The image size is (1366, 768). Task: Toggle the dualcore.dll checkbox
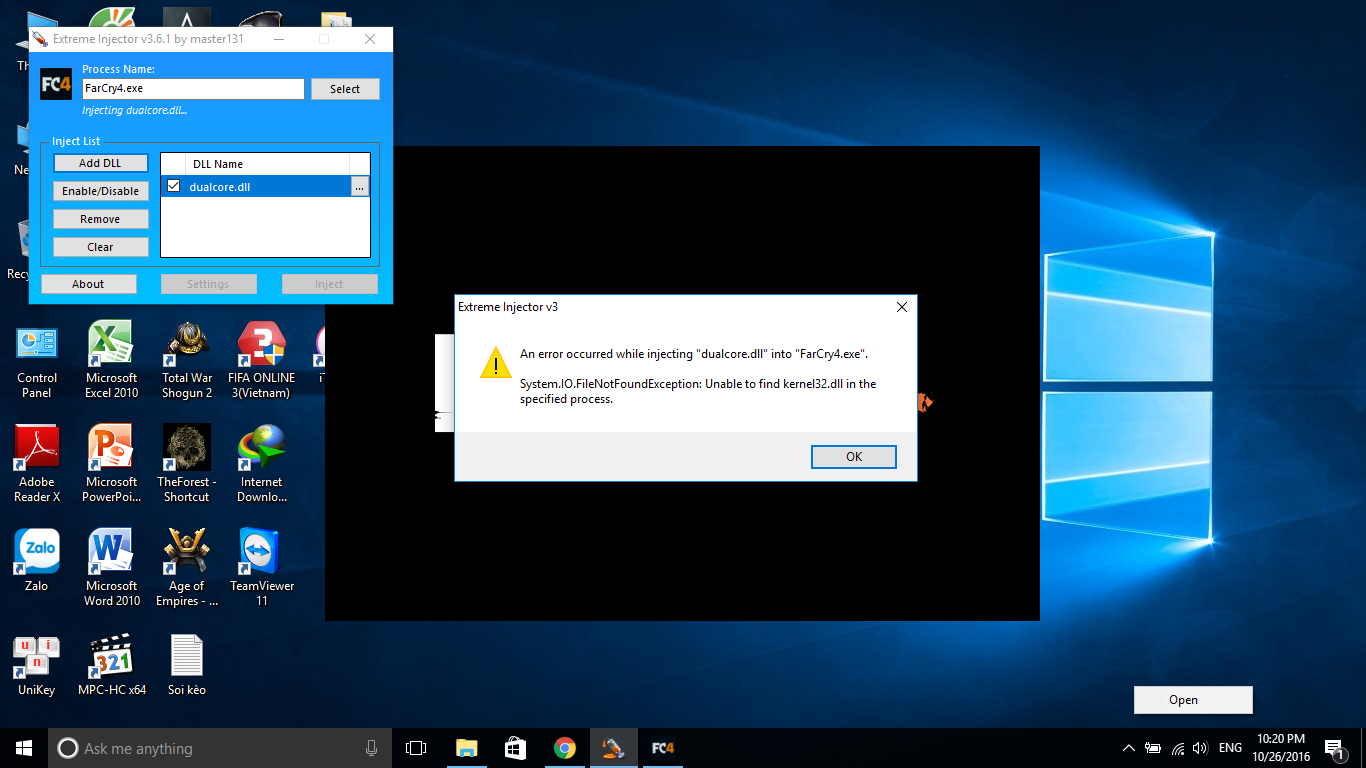click(174, 186)
